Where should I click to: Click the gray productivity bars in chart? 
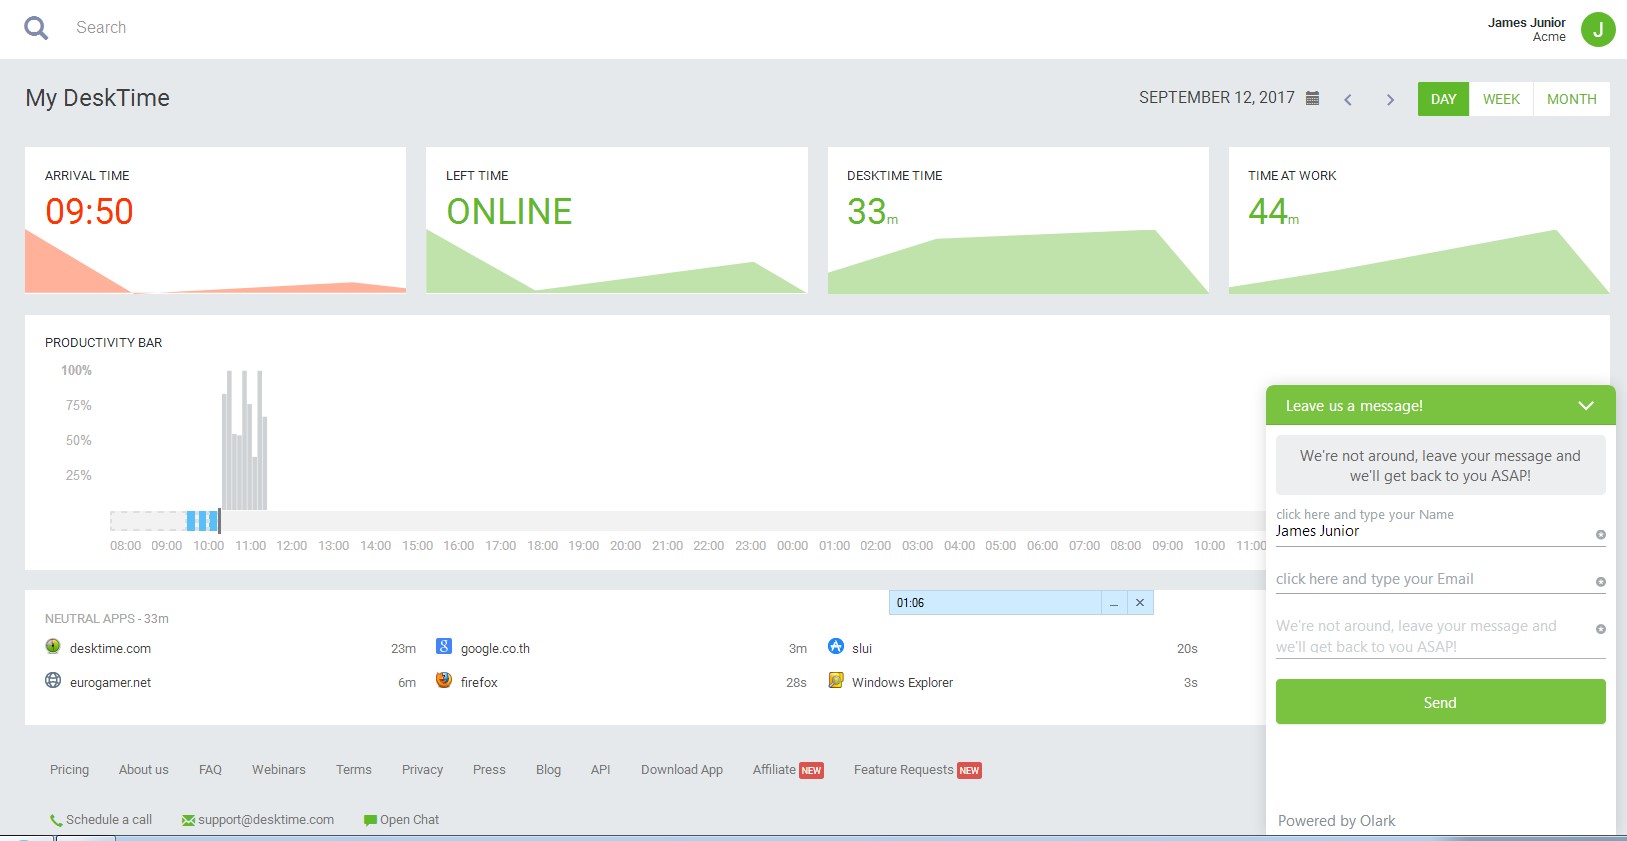point(244,440)
